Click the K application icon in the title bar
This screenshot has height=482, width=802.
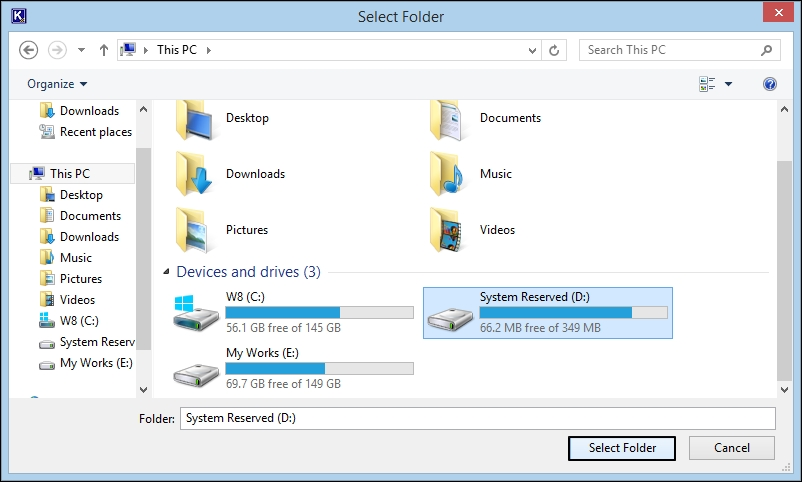[18, 16]
